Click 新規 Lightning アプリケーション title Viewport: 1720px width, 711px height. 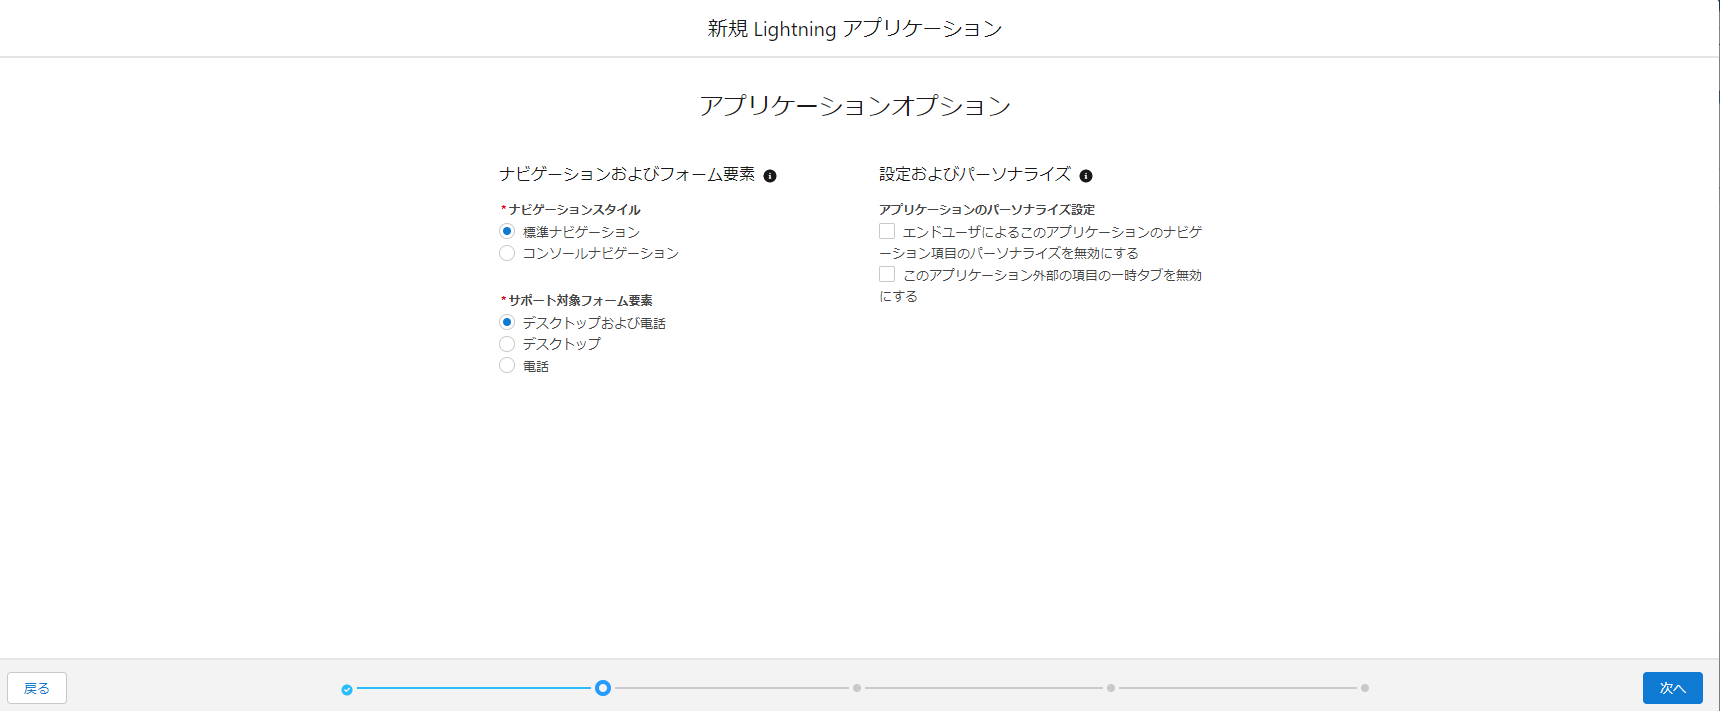coord(855,29)
